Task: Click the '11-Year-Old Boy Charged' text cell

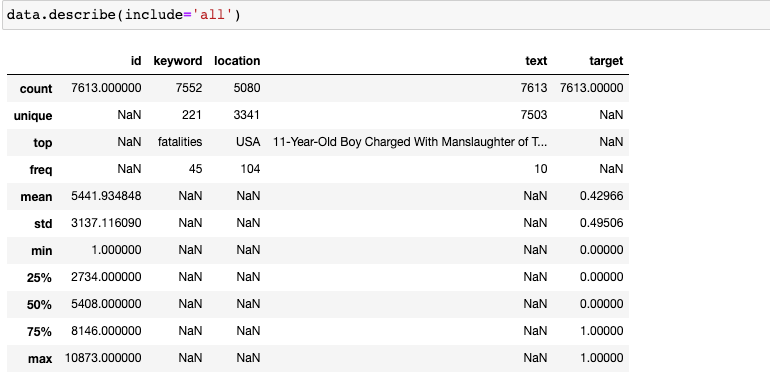Action: click(410, 142)
